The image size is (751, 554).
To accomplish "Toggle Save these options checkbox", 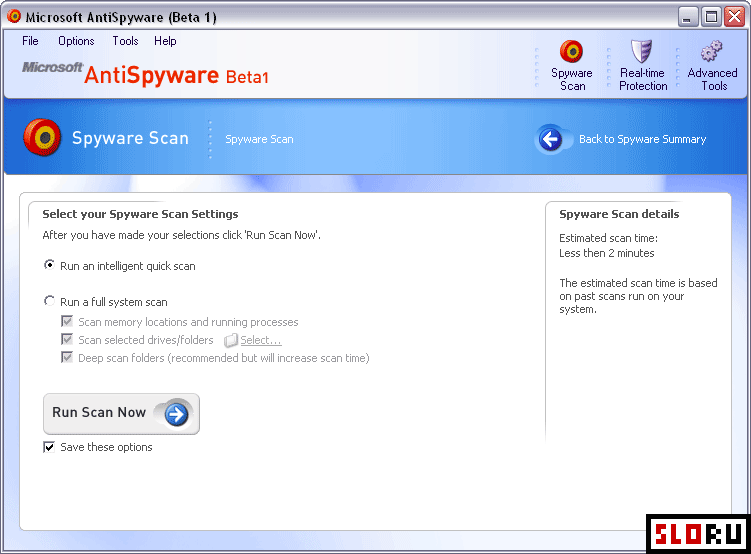I will [x=49, y=447].
